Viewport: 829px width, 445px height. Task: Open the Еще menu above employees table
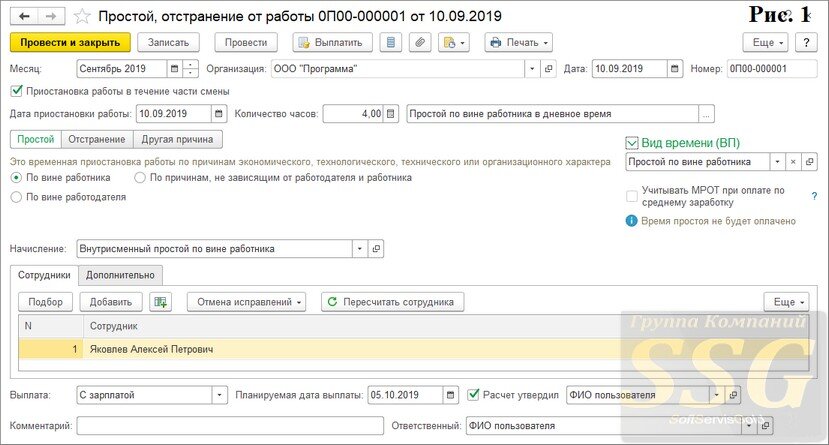pos(787,302)
